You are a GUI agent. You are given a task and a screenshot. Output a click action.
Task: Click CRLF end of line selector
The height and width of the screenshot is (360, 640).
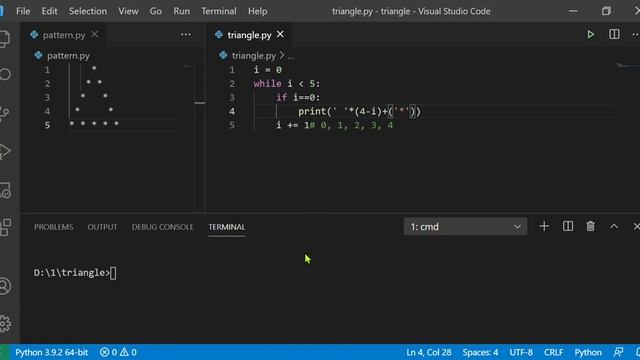(x=553, y=352)
